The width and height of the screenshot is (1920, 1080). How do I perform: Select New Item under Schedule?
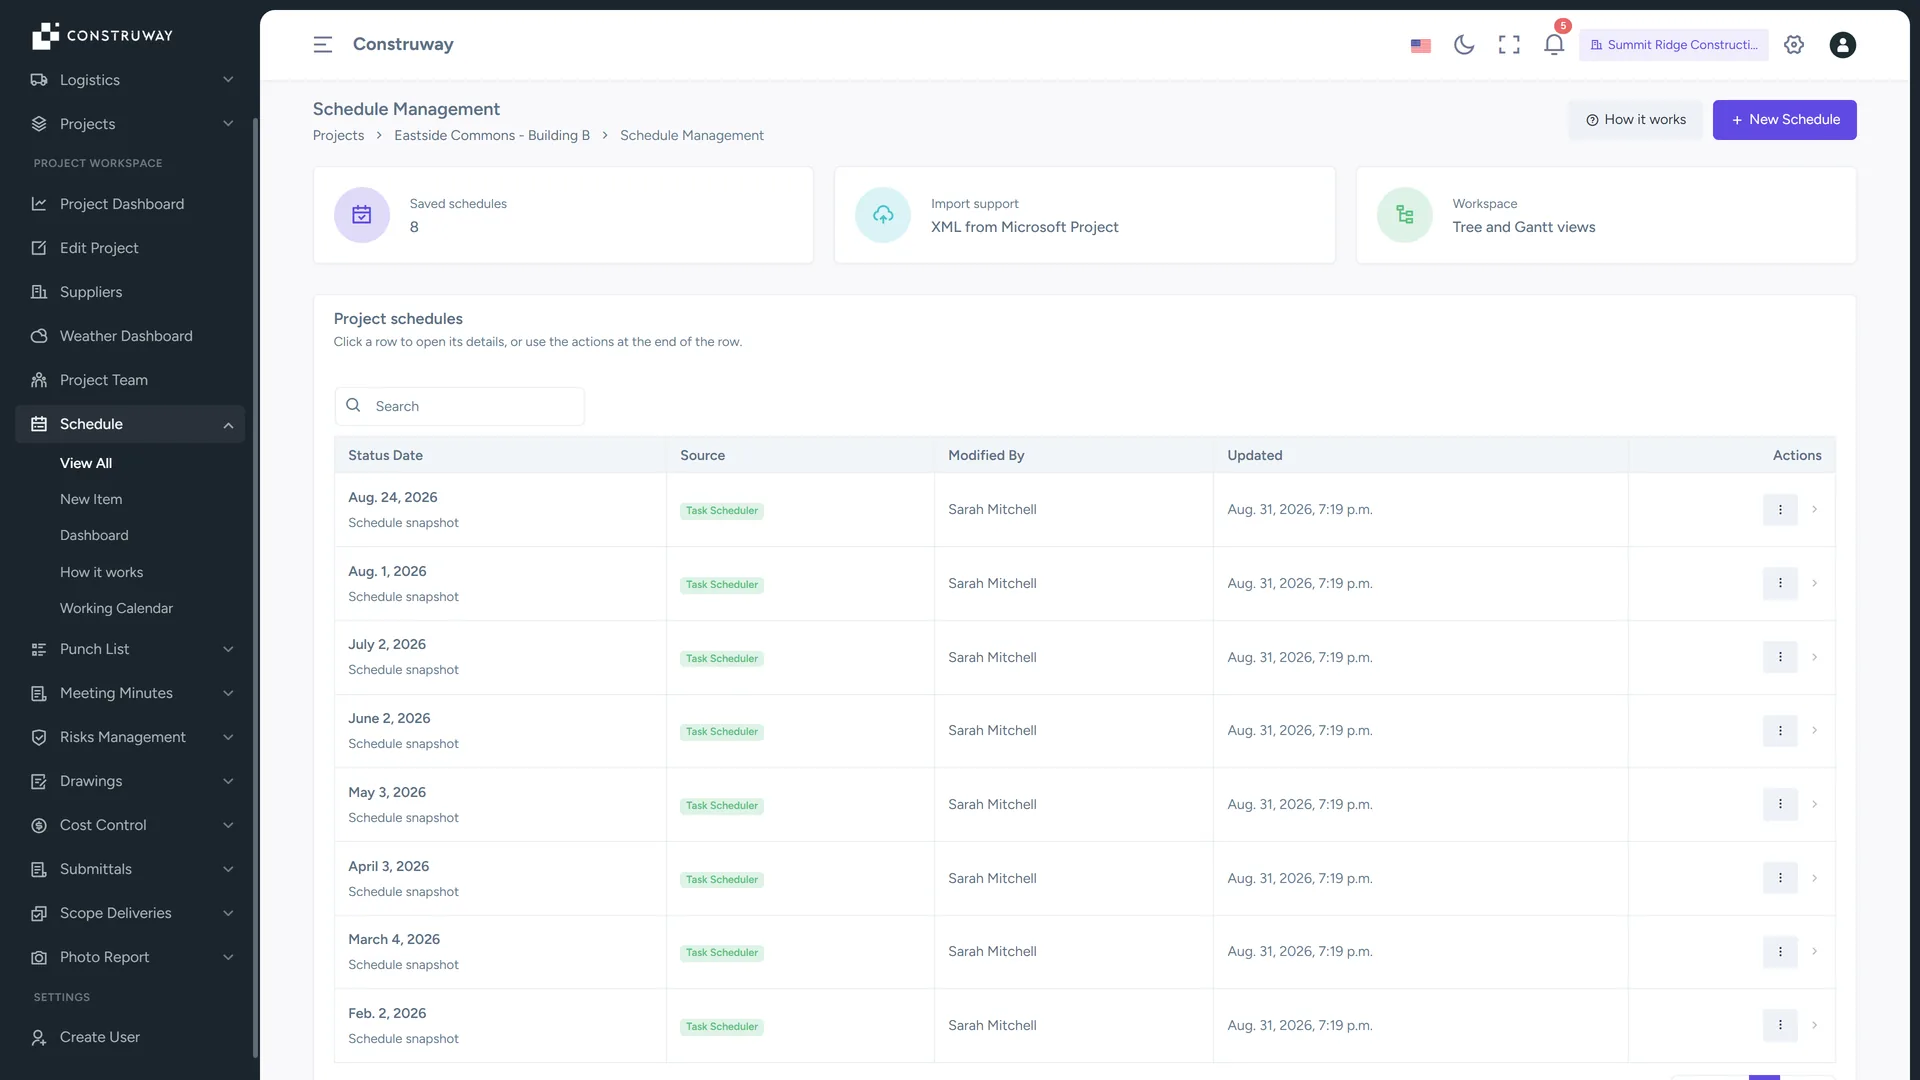pos(91,499)
